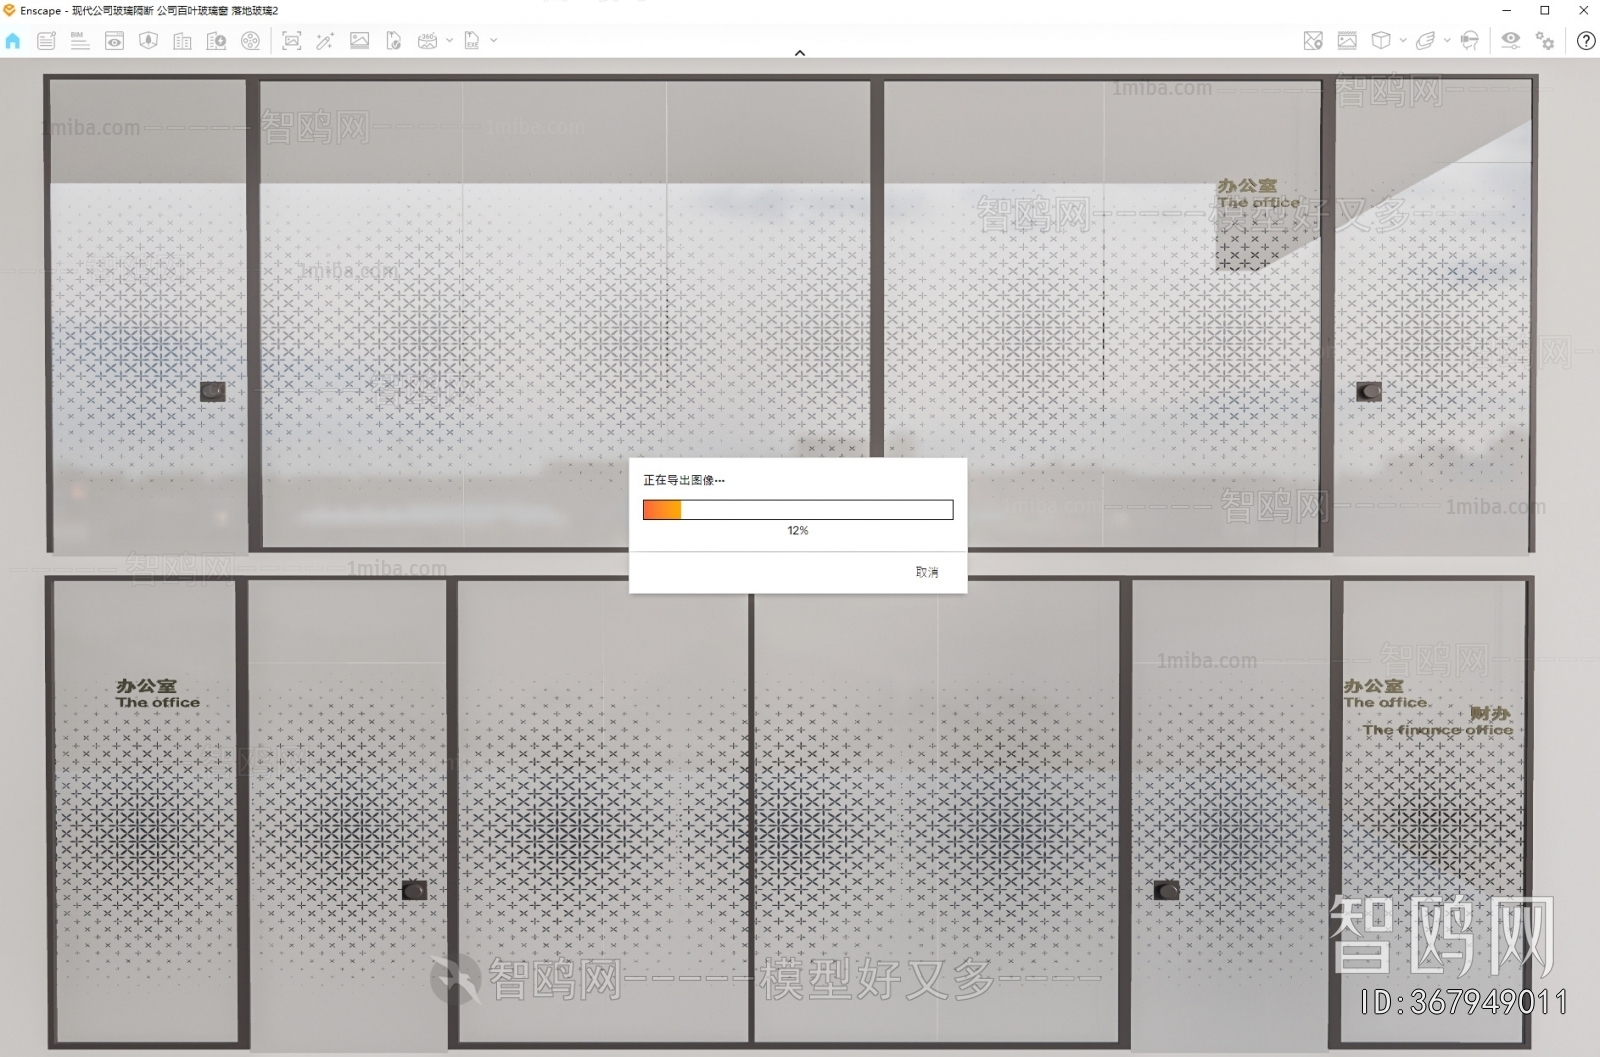Image resolution: width=1600 pixels, height=1057 pixels.
Task: Open the general Settings gears icon
Action: point(1546,41)
